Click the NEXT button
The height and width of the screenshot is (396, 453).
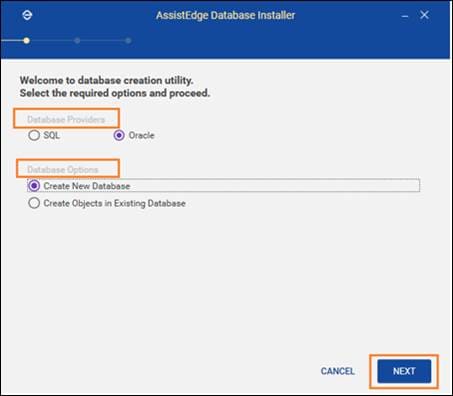[404, 371]
